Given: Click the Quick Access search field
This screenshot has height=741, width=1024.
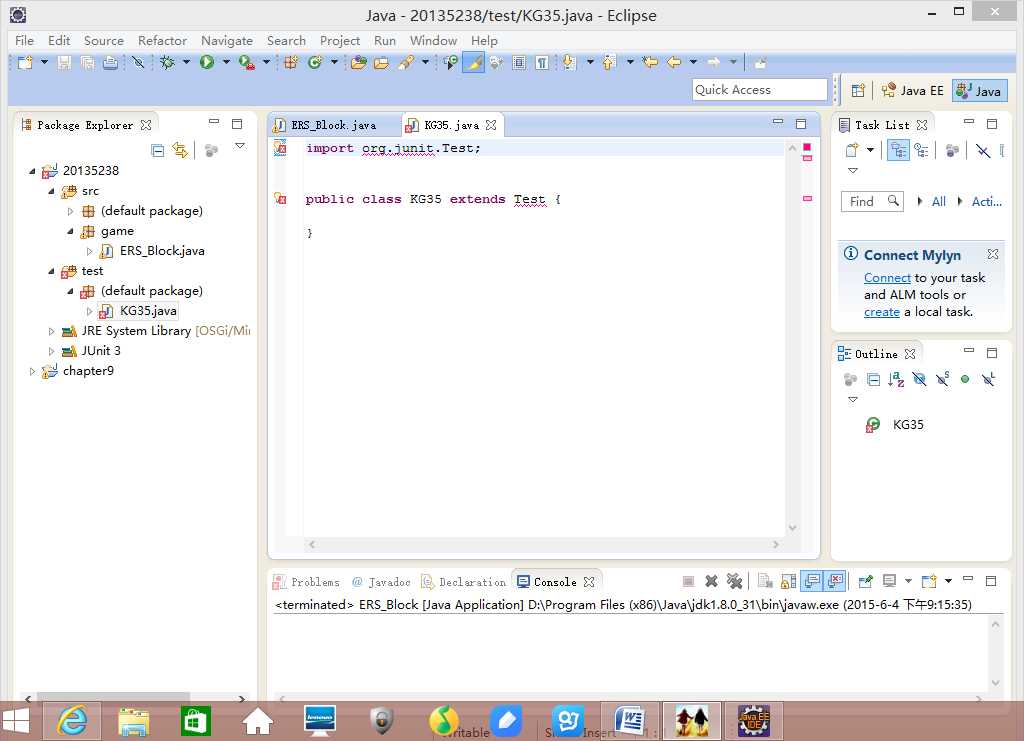Looking at the screenshot, I should point(760,90).
